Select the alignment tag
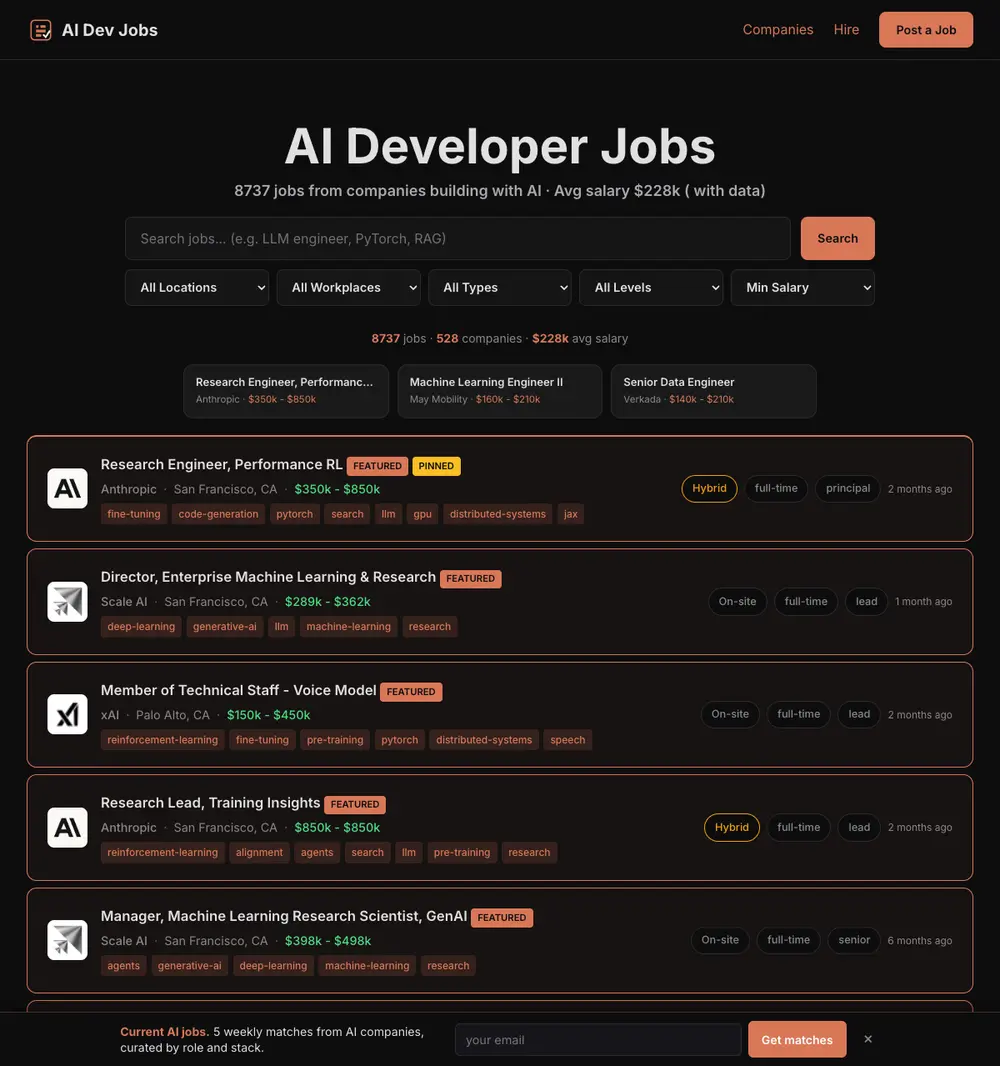The image size is (1000, 1066). (259, 853)
